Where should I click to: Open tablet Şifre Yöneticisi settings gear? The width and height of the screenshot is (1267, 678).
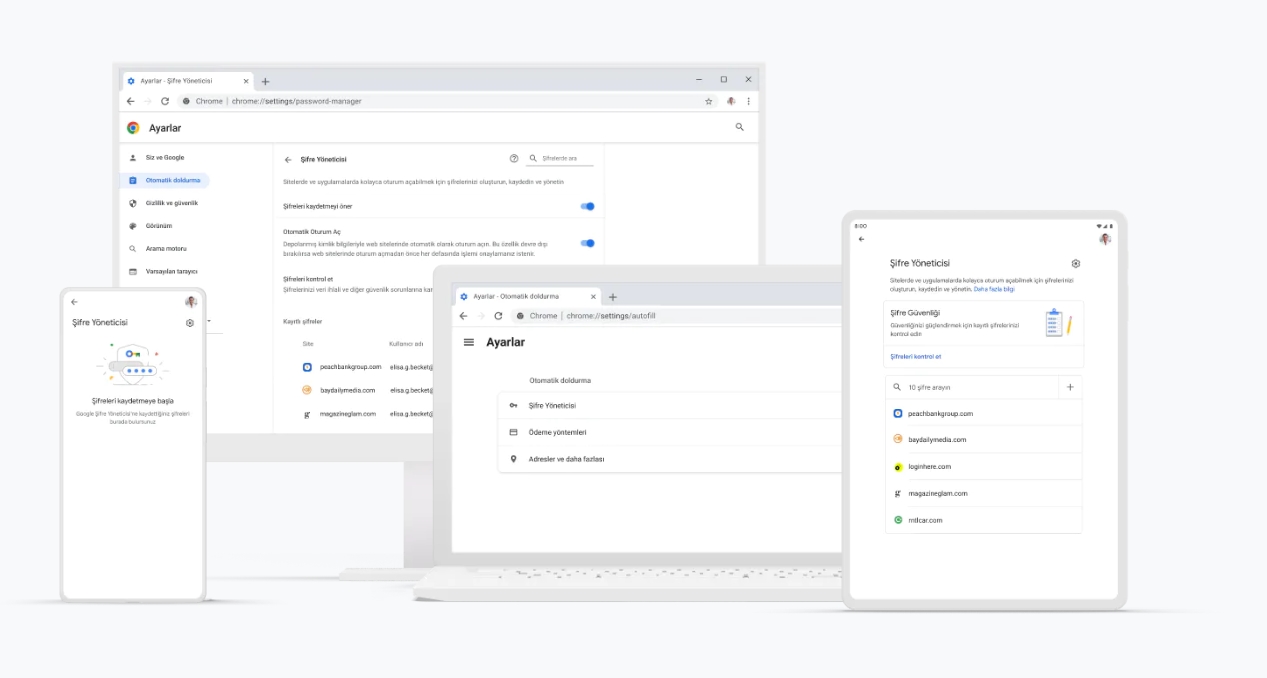point(1076,264)
